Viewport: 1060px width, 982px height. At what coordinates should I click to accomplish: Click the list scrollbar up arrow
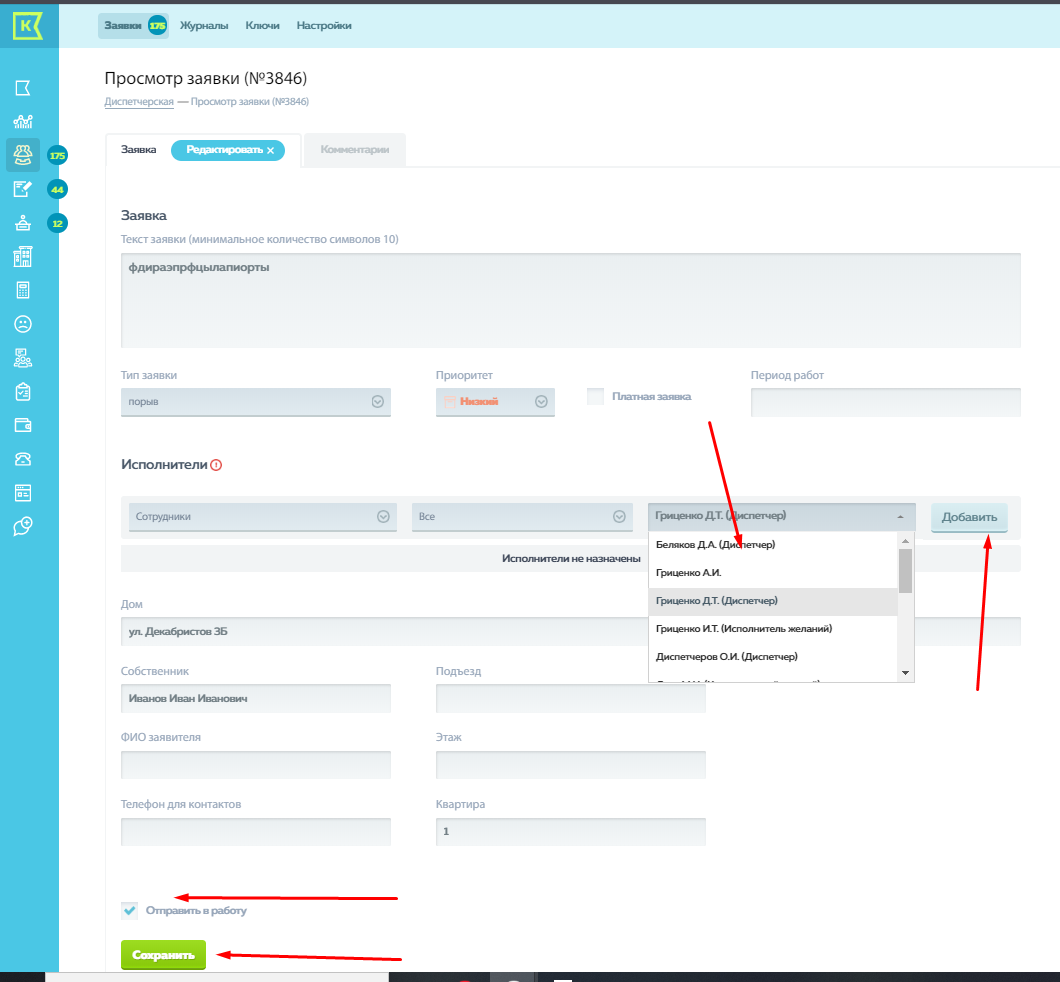coord(905,541)
